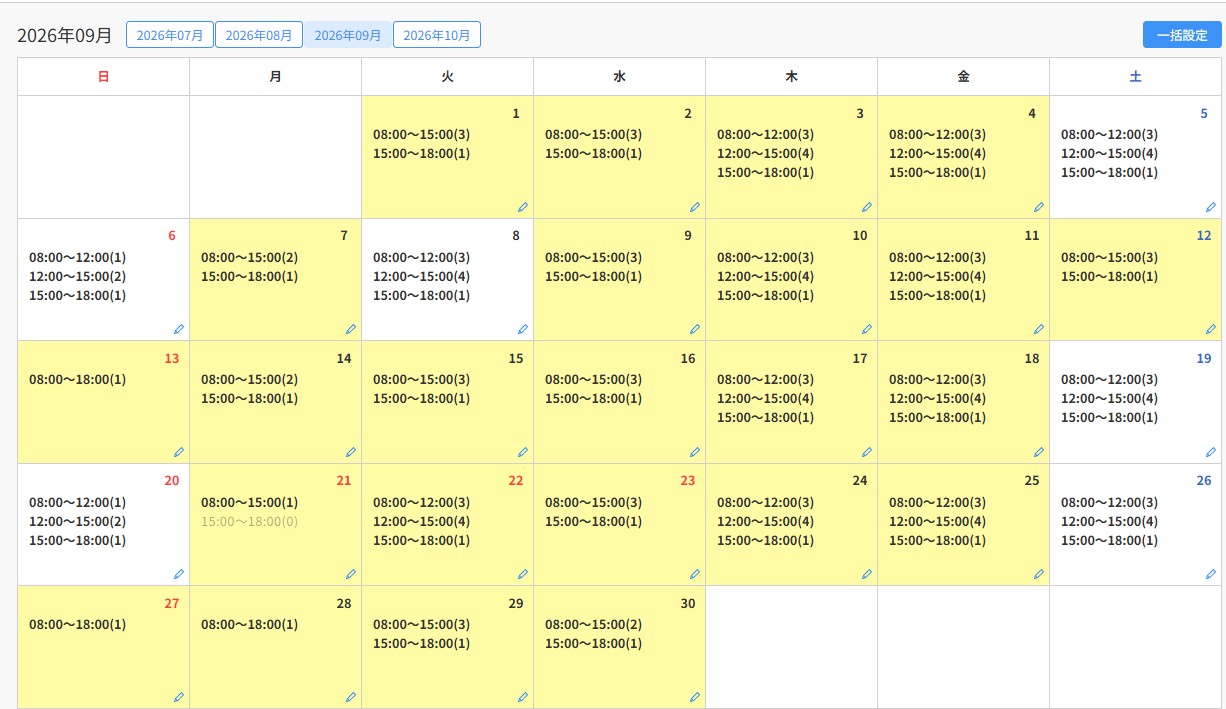Click the edit pencil on September 27
The width and height of the screenshot is (1226, 709).
[x=179, y=697]
